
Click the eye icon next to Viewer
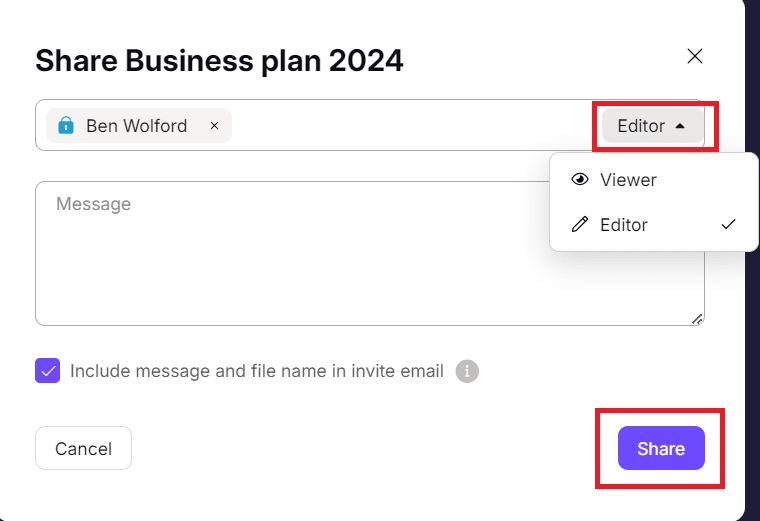(580, 179)
